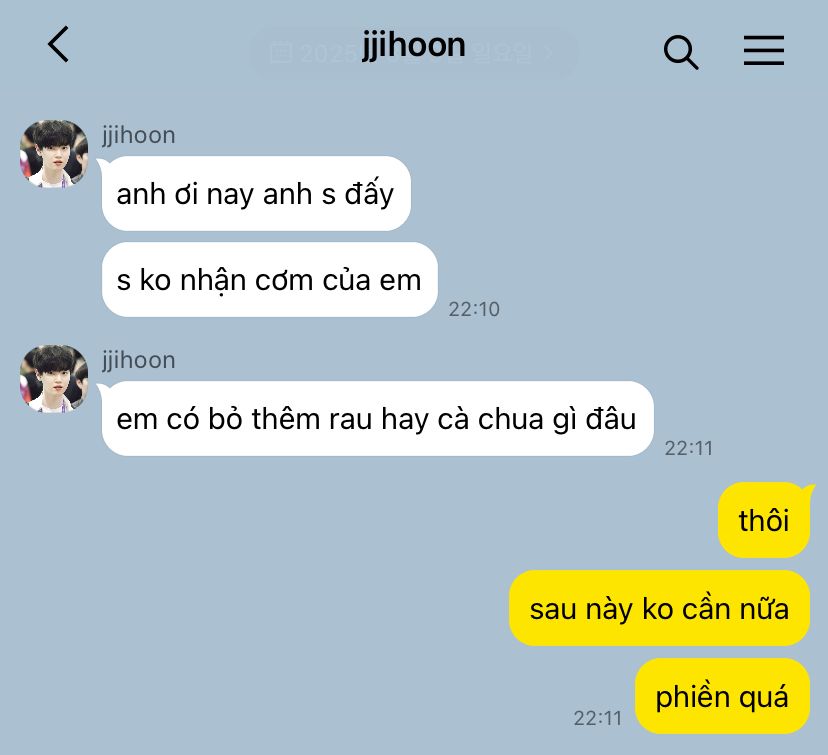Tap the 22:11 timestamp beside 'phiền quá'
This screenshot has width=828, height=755.
pos(598,718)
